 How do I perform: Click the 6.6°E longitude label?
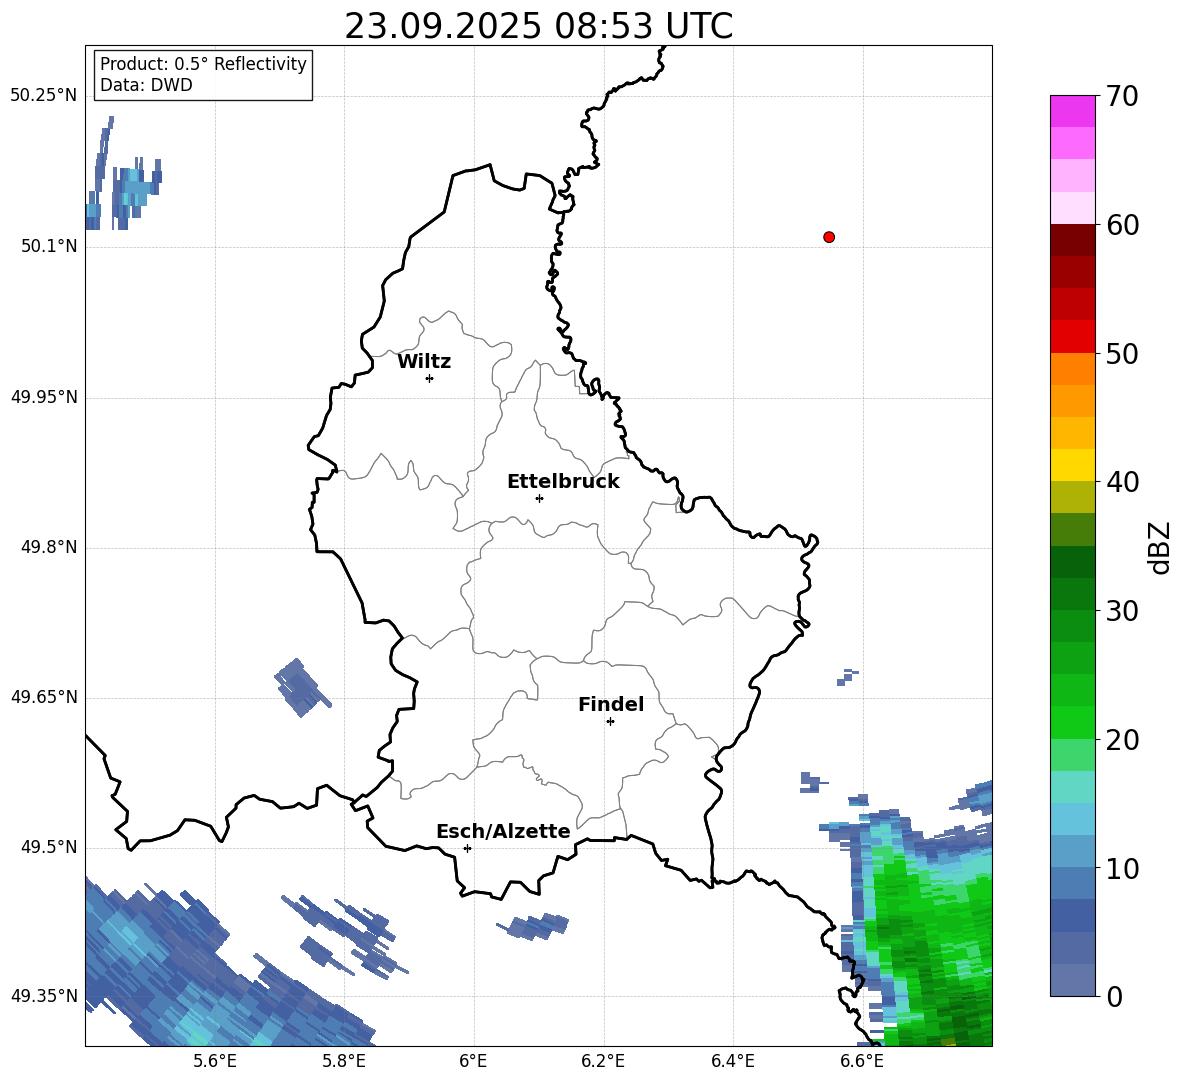point(862,1061)
